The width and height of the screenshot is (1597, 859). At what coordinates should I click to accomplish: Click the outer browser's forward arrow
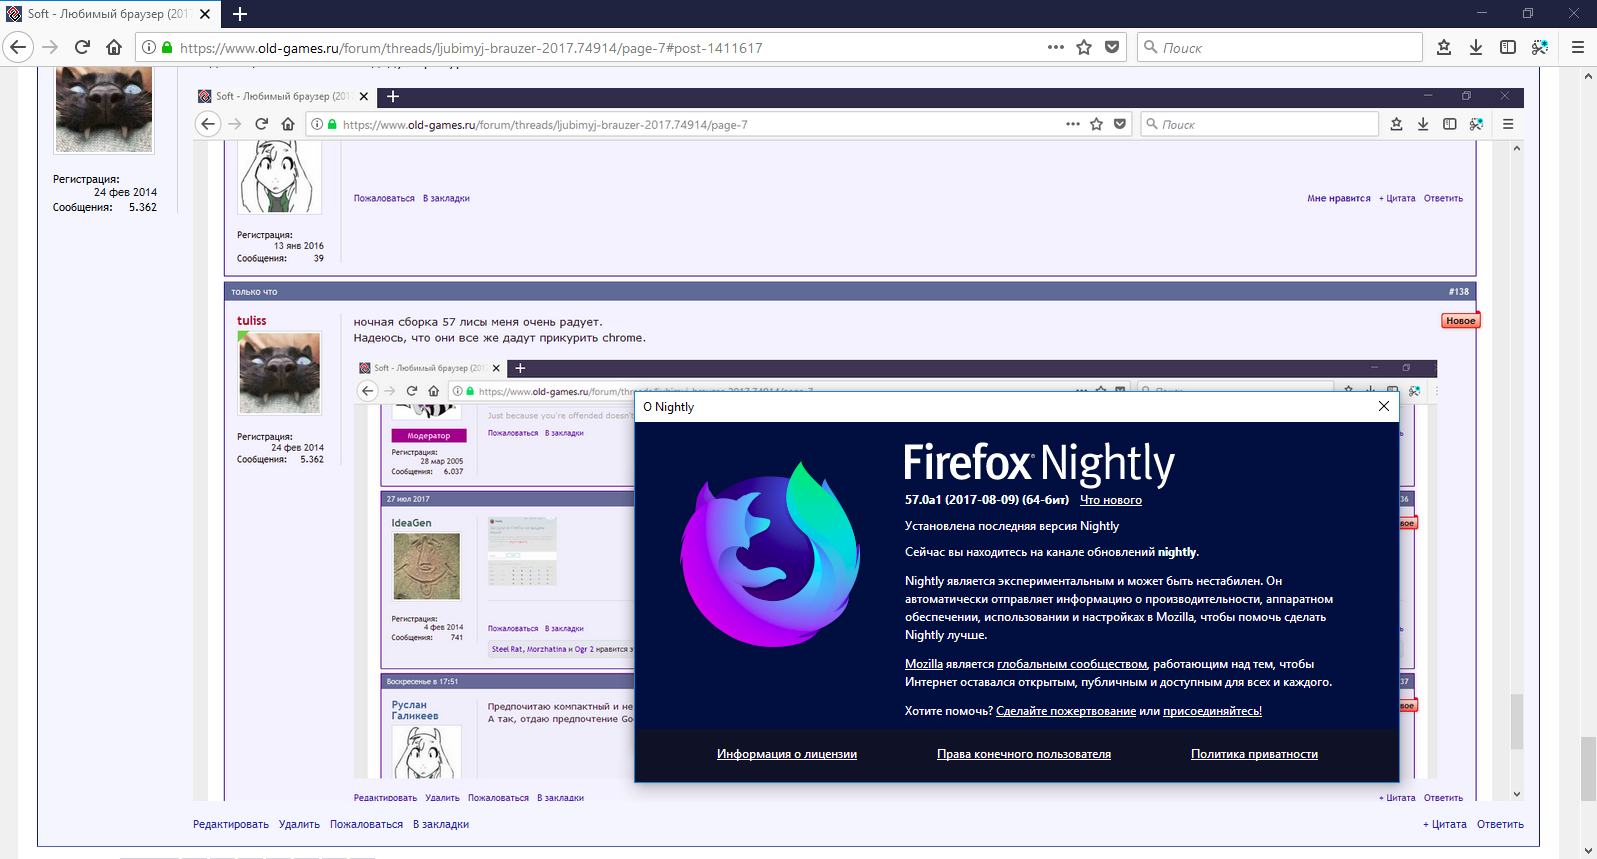tap(50, 47)
